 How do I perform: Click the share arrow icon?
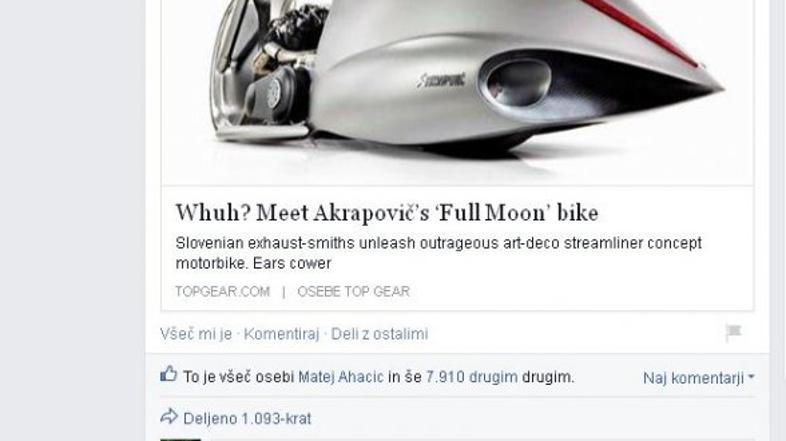point(169,416)
